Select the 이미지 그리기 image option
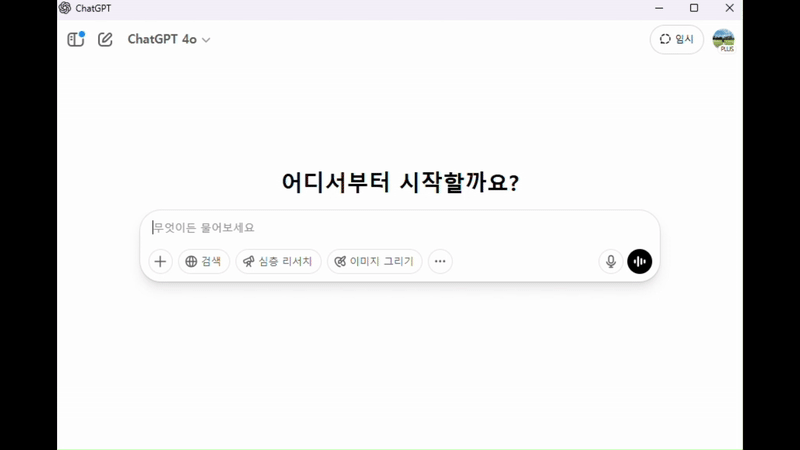 click(x=374, y=261)
